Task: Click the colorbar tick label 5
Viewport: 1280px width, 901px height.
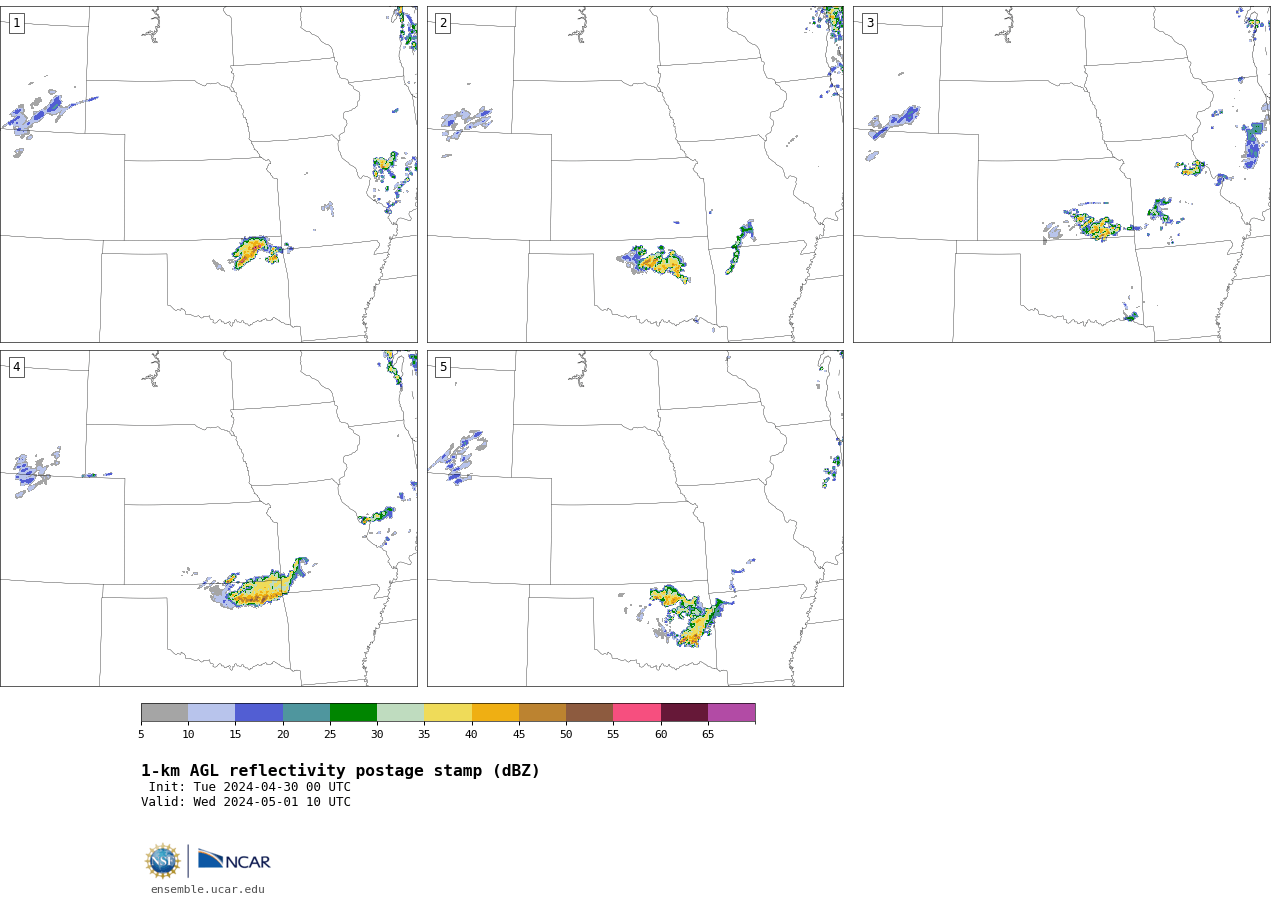Action: point(141,734)
